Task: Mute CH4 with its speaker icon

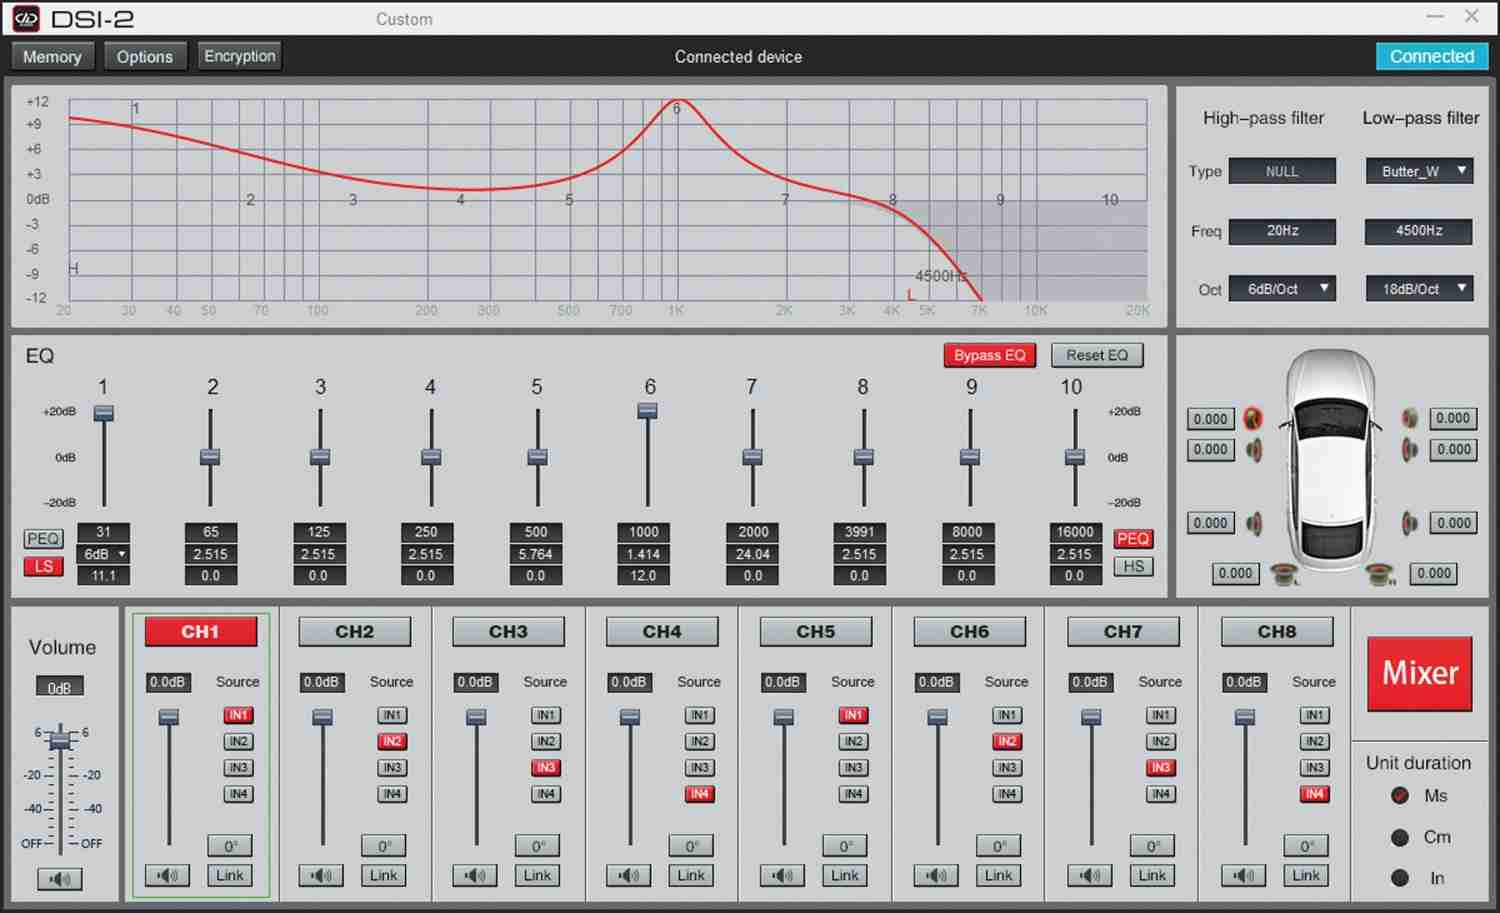Action: [629, 876]
